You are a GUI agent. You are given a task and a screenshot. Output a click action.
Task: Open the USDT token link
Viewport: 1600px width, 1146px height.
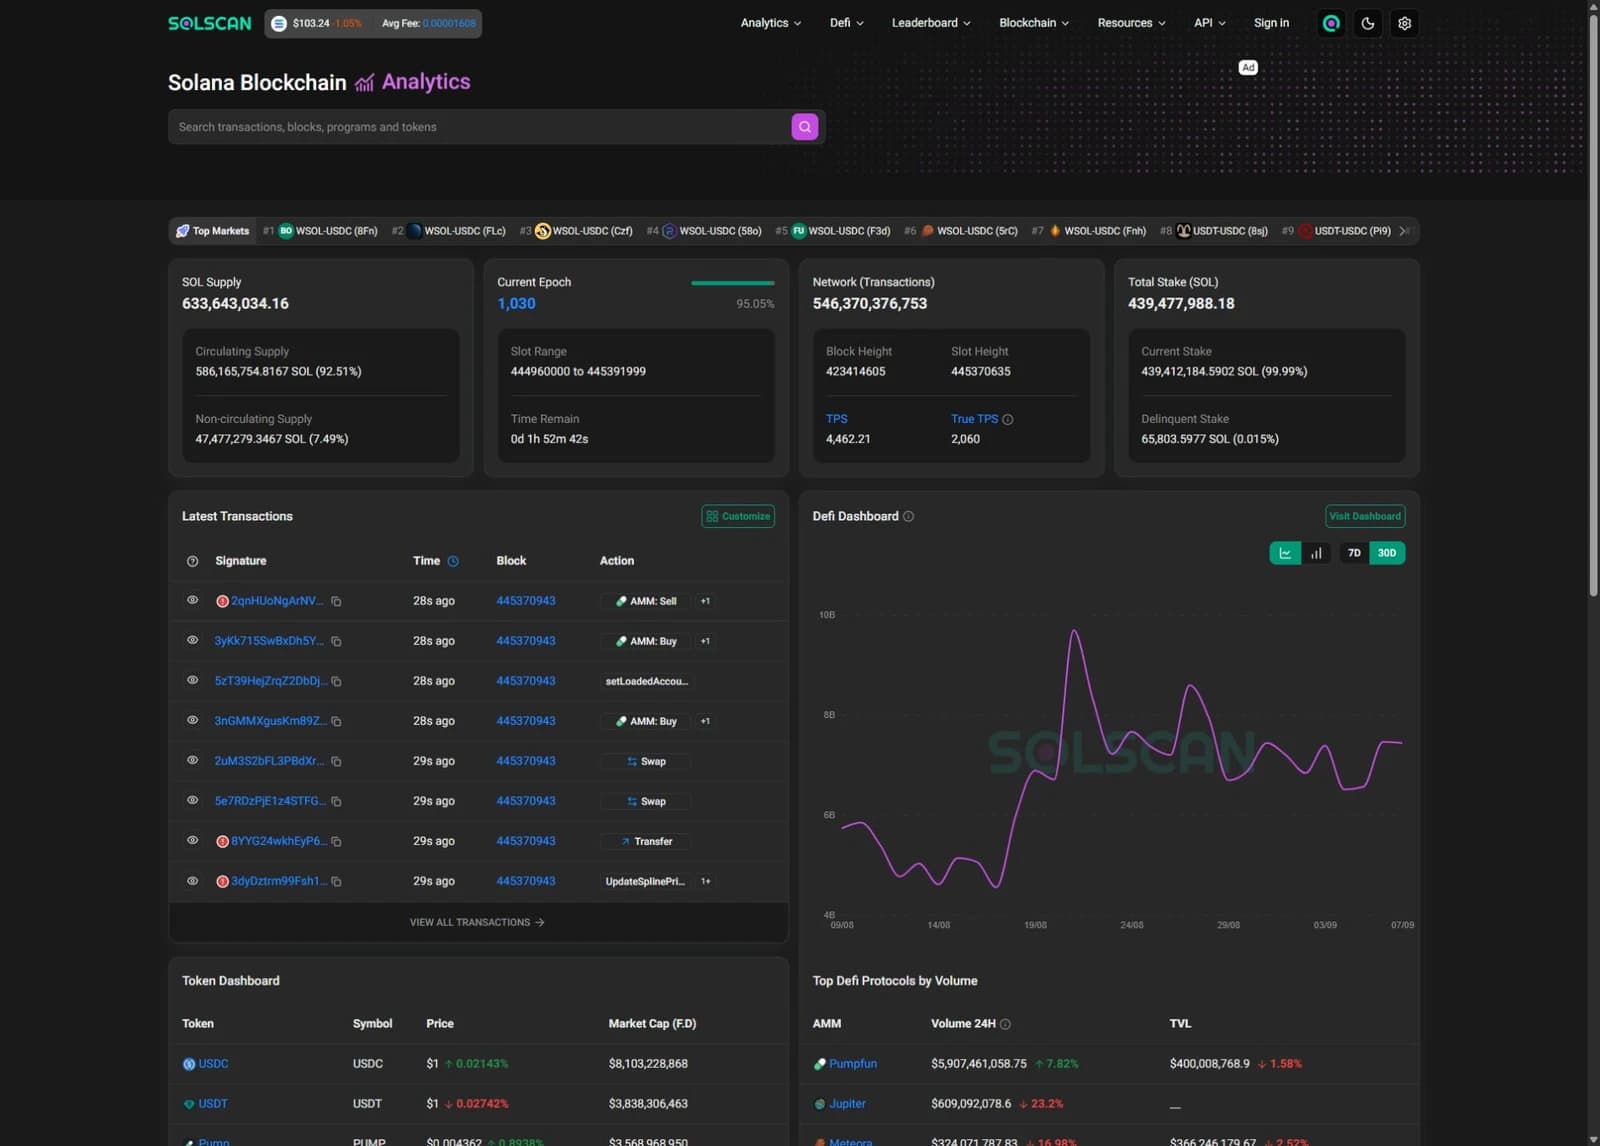click(213, 1104)
